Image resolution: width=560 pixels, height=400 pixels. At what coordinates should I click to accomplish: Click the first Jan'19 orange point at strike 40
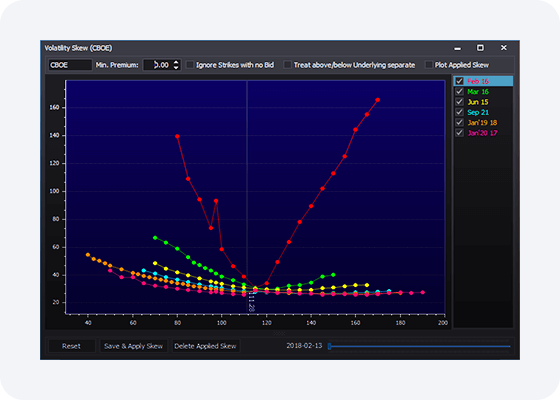coord(88,255)
